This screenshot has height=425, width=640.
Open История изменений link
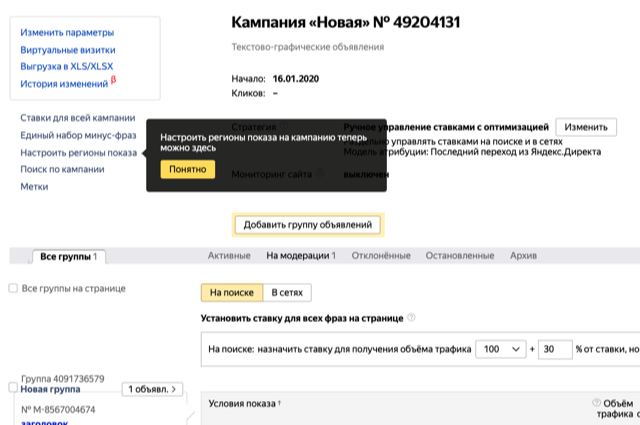(x=64, y=84)
